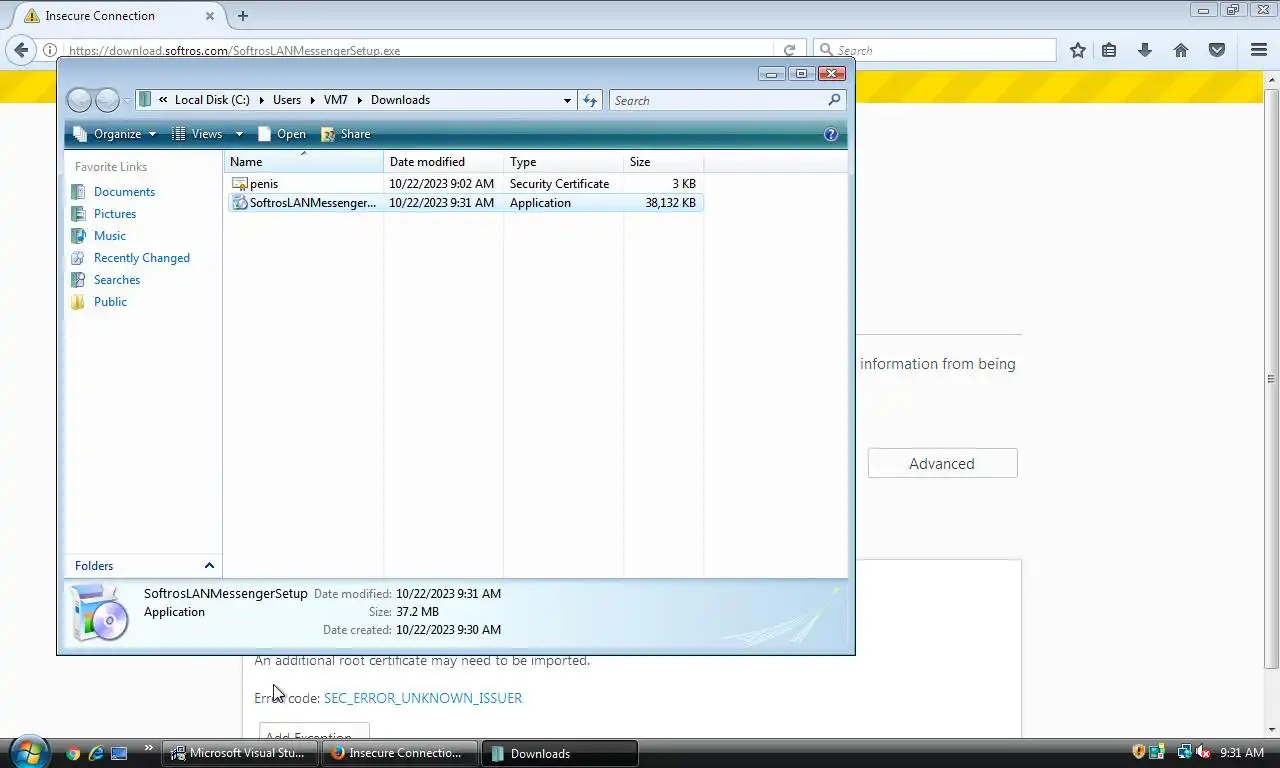The height and width of the screenshot is (768, 1280).
Task: Click the volume muted tray icon
Action: [x=1203, y=752]
